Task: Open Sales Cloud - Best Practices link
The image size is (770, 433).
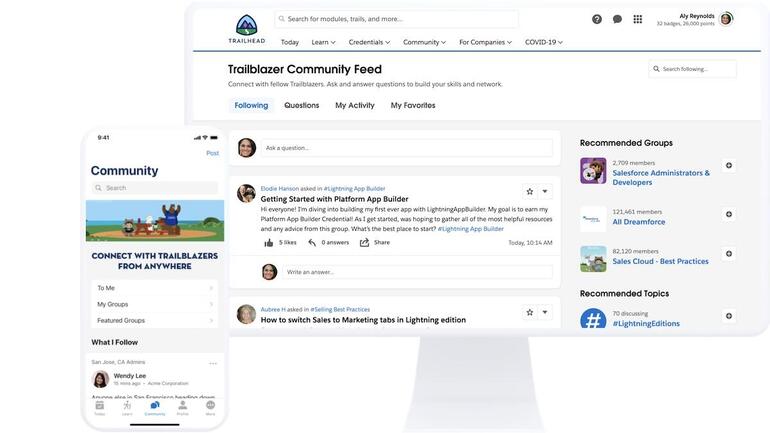Action: click(660, 262)
